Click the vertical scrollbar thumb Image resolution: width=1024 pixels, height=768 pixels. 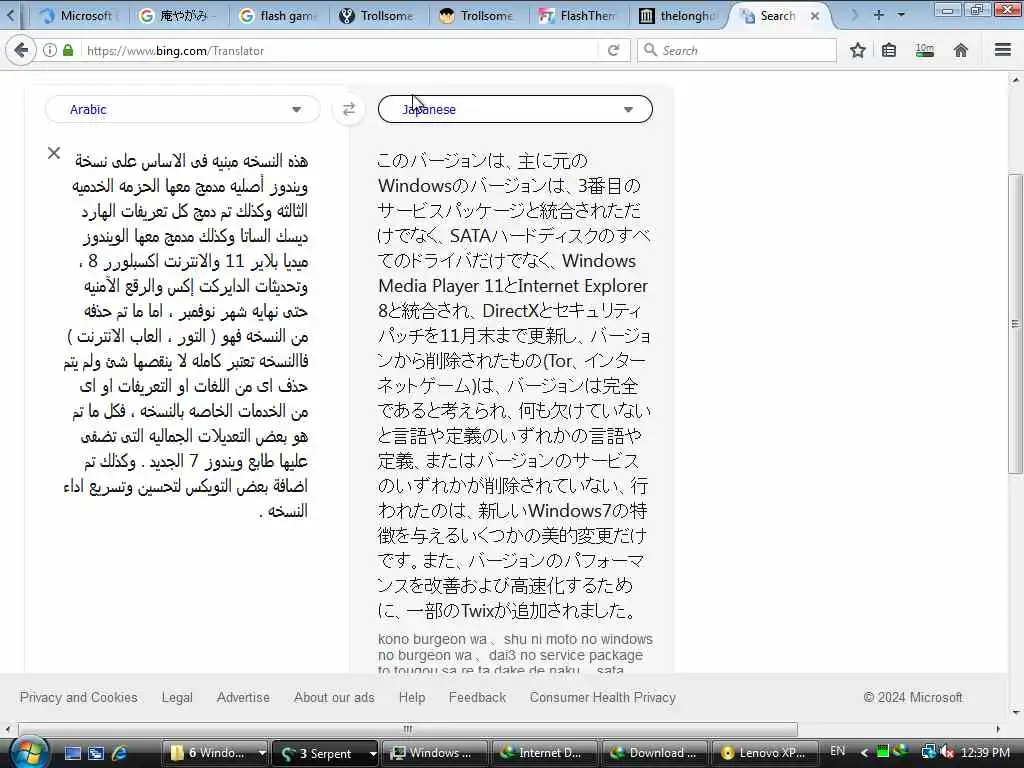(1015, 323)
